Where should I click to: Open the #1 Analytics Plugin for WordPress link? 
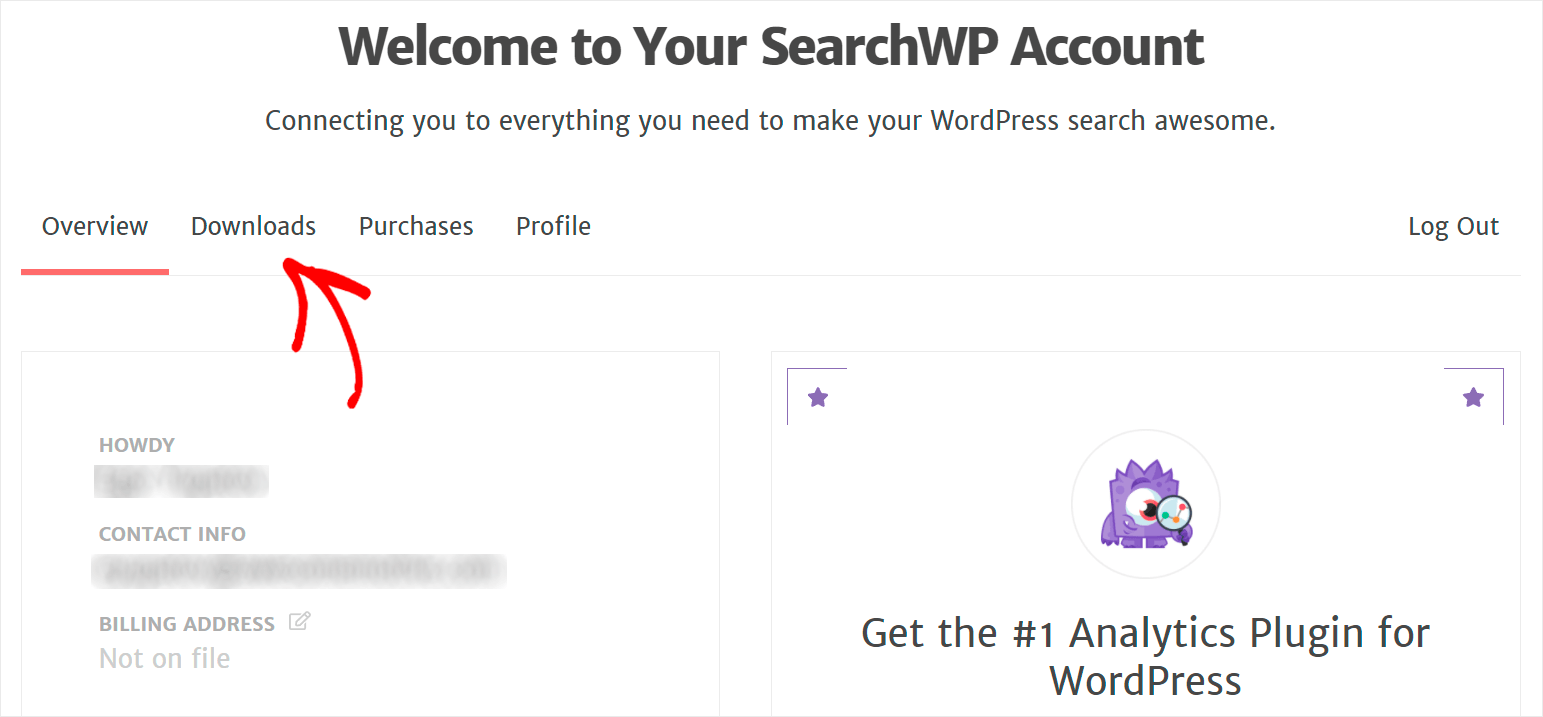click(x=1145, y=656)
